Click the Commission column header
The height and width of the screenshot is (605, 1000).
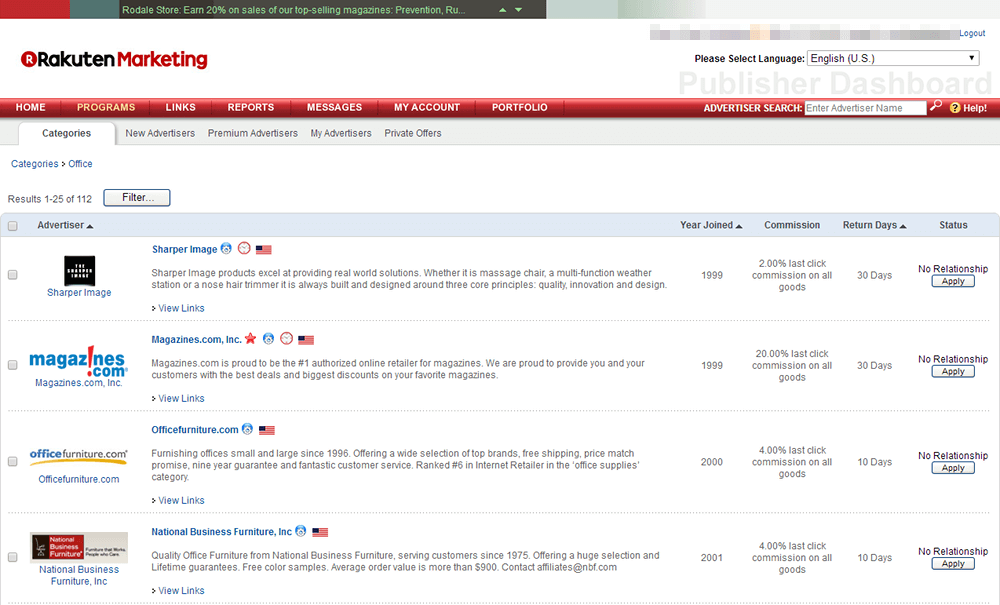(792, 225)
